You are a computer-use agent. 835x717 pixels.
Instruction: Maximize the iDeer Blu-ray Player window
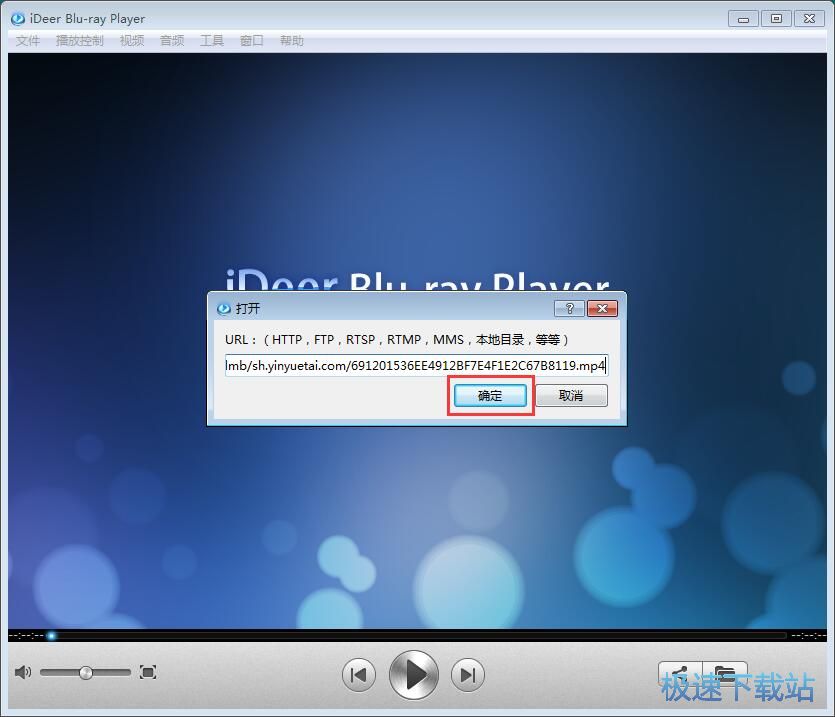[776, 19]
